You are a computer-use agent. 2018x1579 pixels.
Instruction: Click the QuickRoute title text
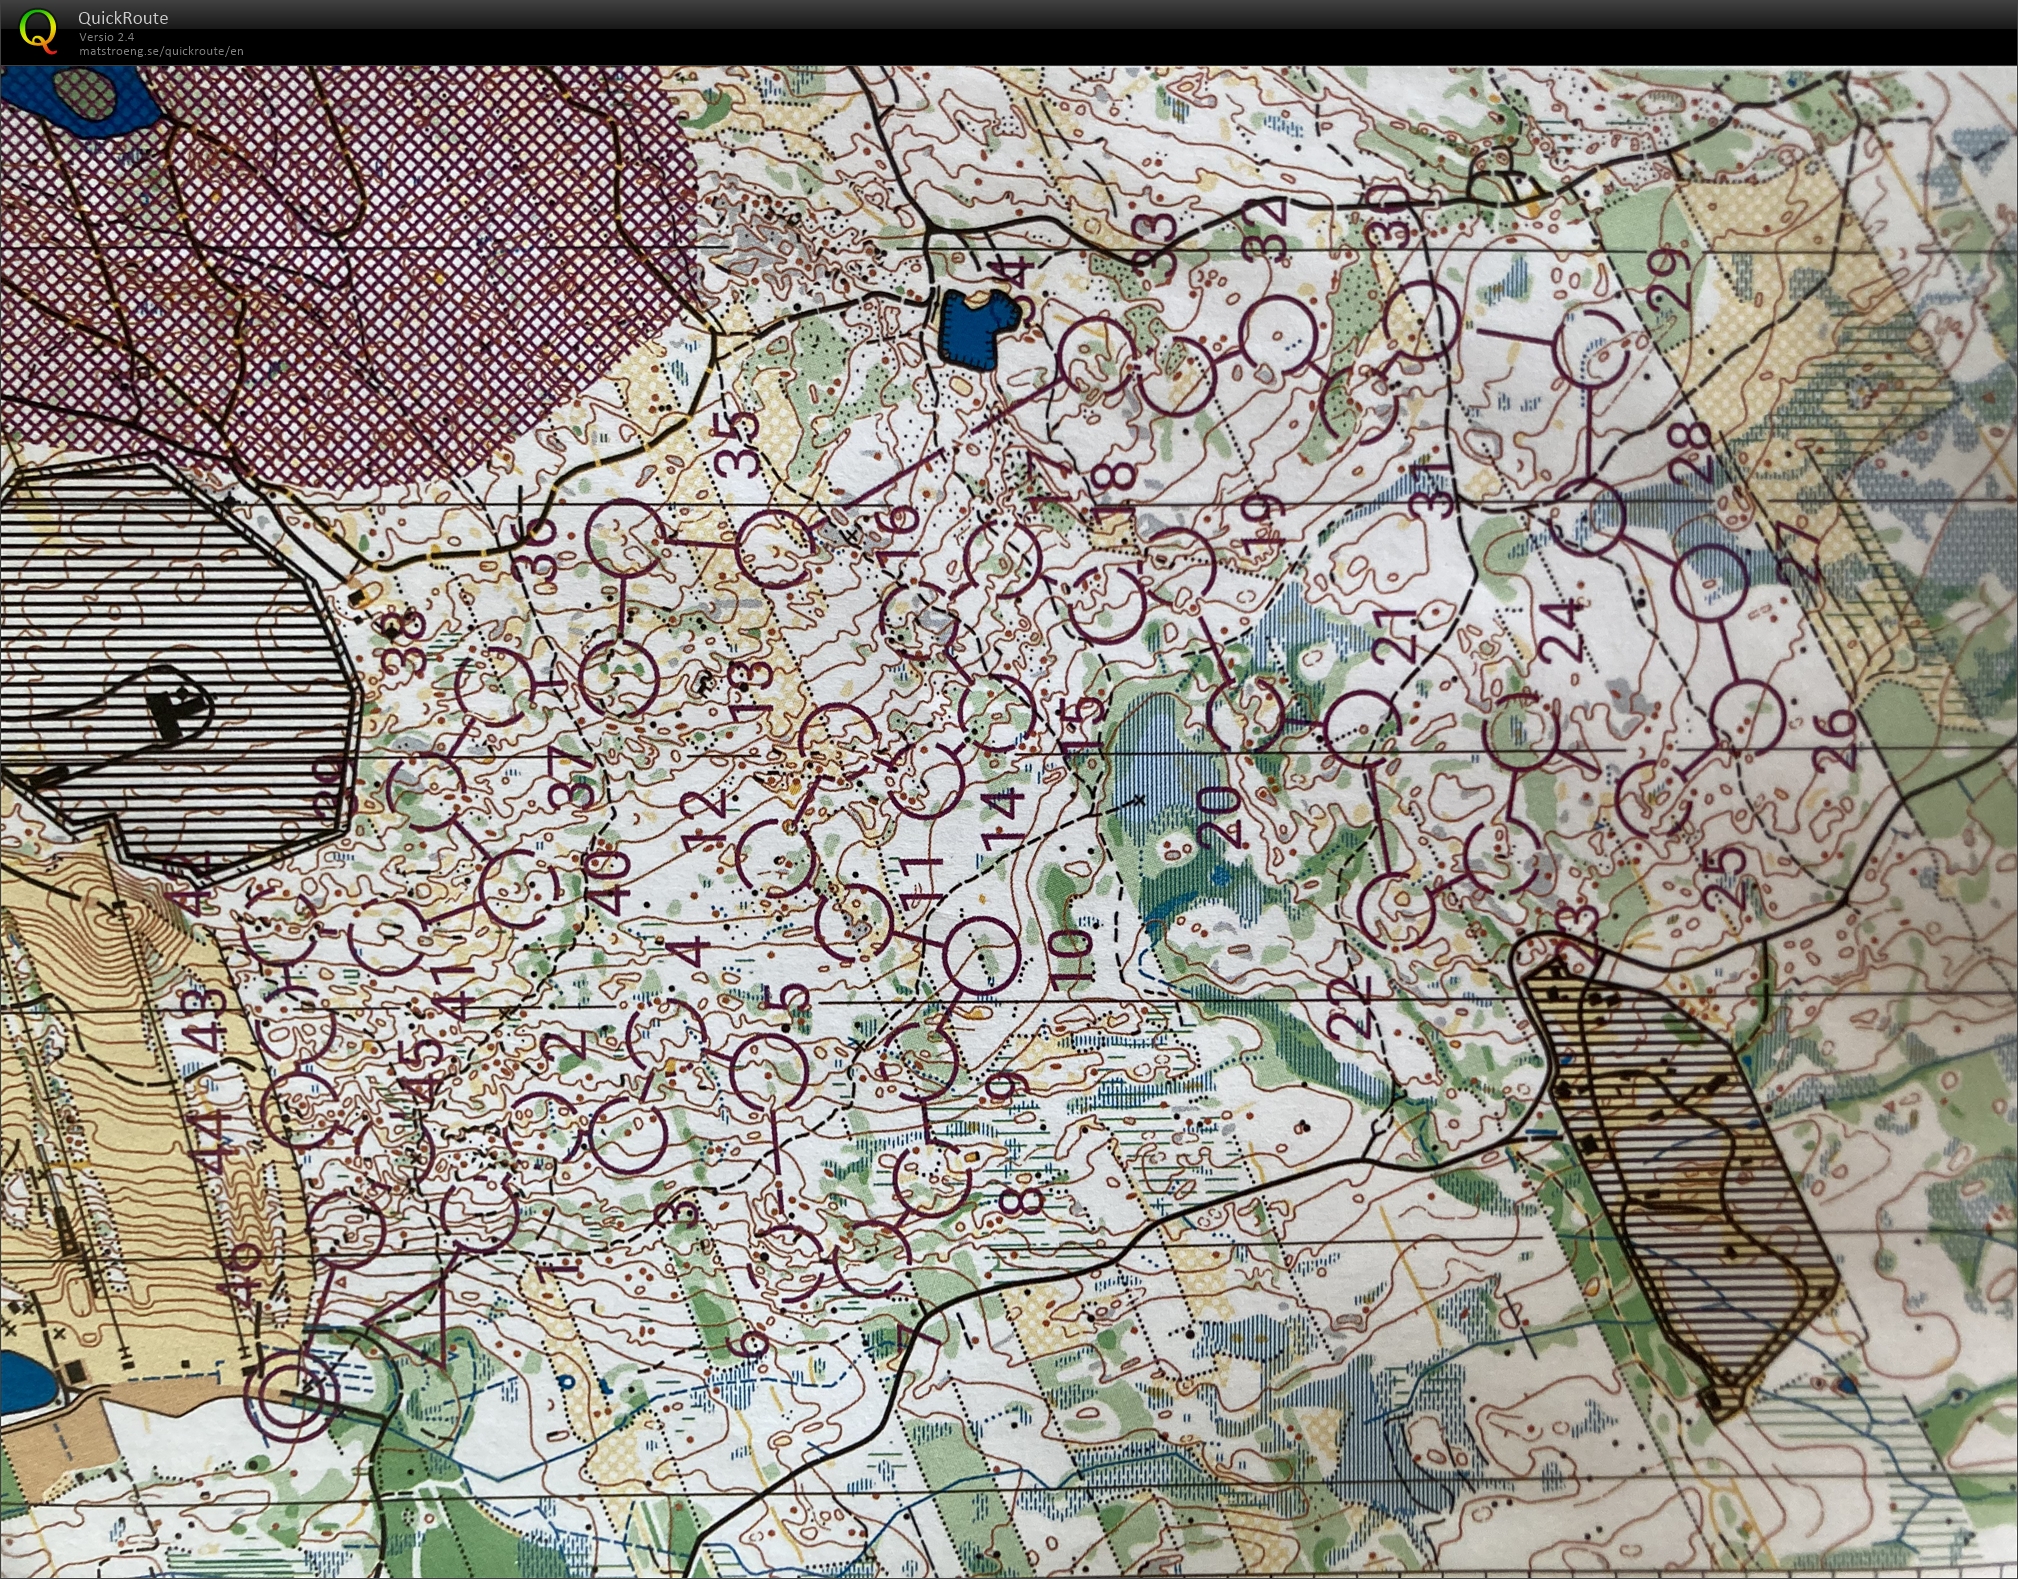tap(123, 18)
